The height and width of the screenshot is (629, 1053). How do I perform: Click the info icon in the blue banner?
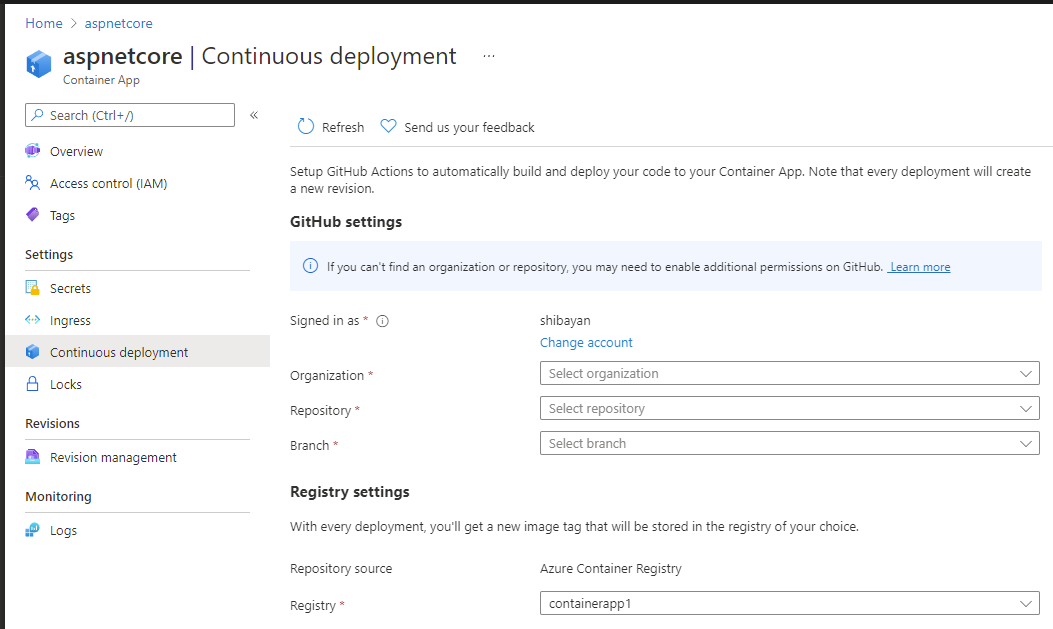(310, 266)
